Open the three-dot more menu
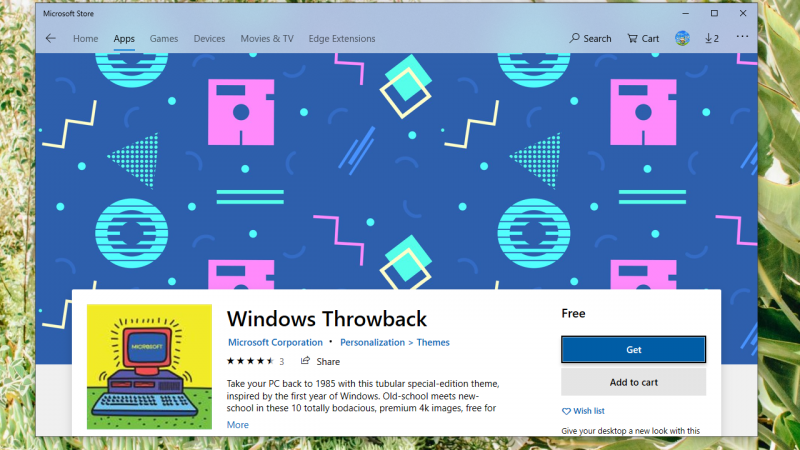This screenshot has height=450, width=800. tap(742, 36)
